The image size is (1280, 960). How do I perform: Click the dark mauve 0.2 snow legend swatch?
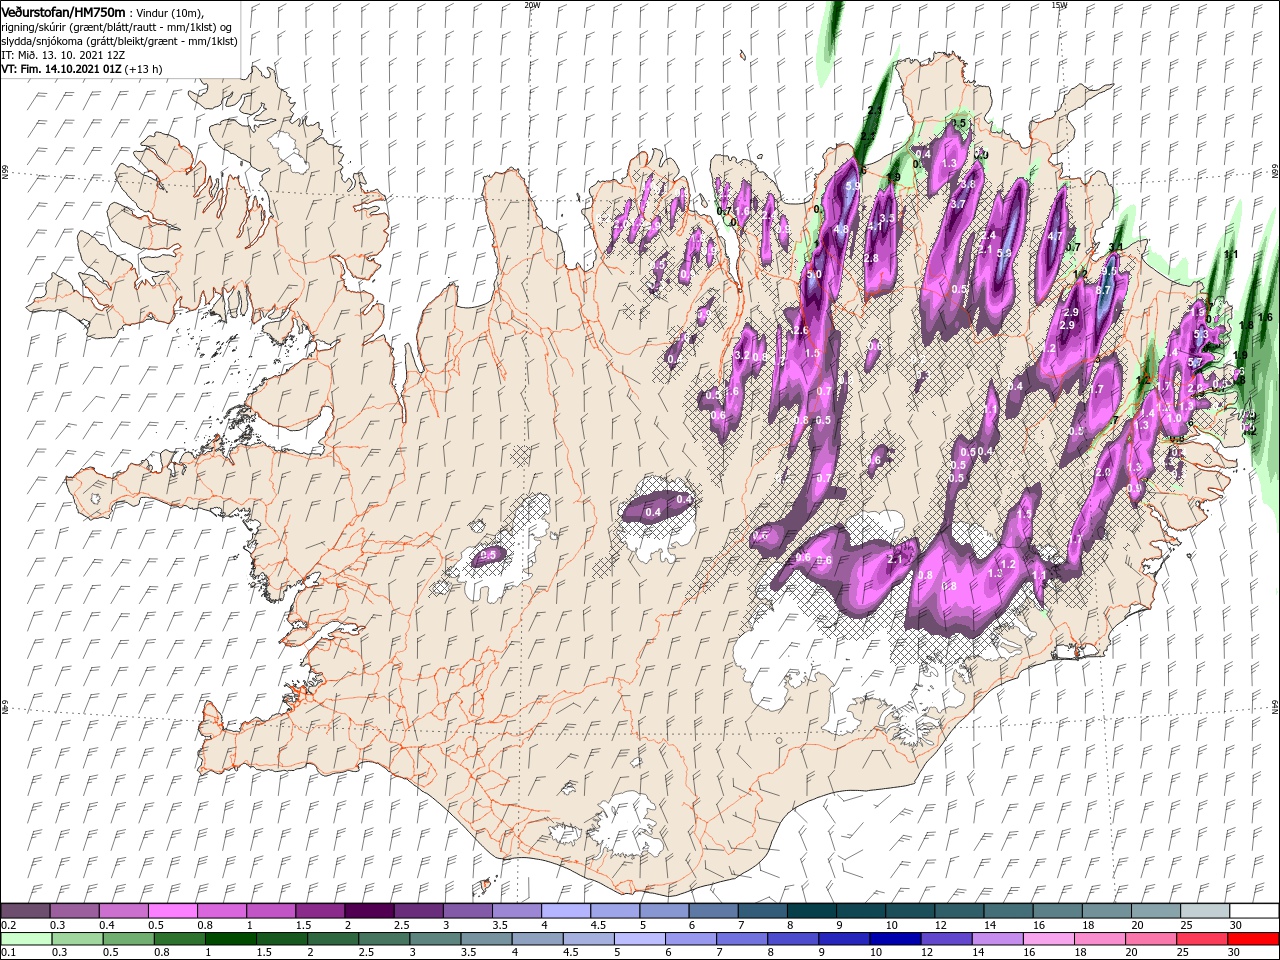[25, 911]
